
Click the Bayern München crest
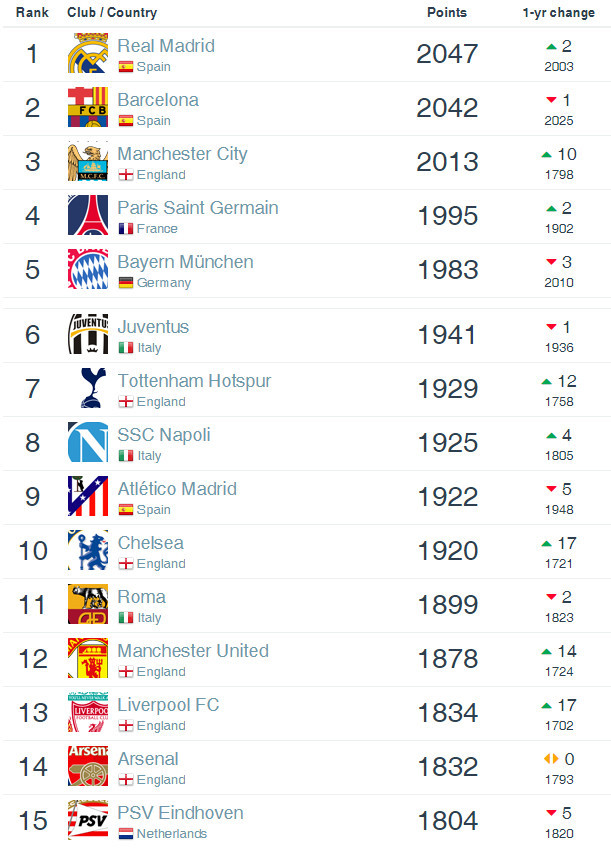click(88, 269)
